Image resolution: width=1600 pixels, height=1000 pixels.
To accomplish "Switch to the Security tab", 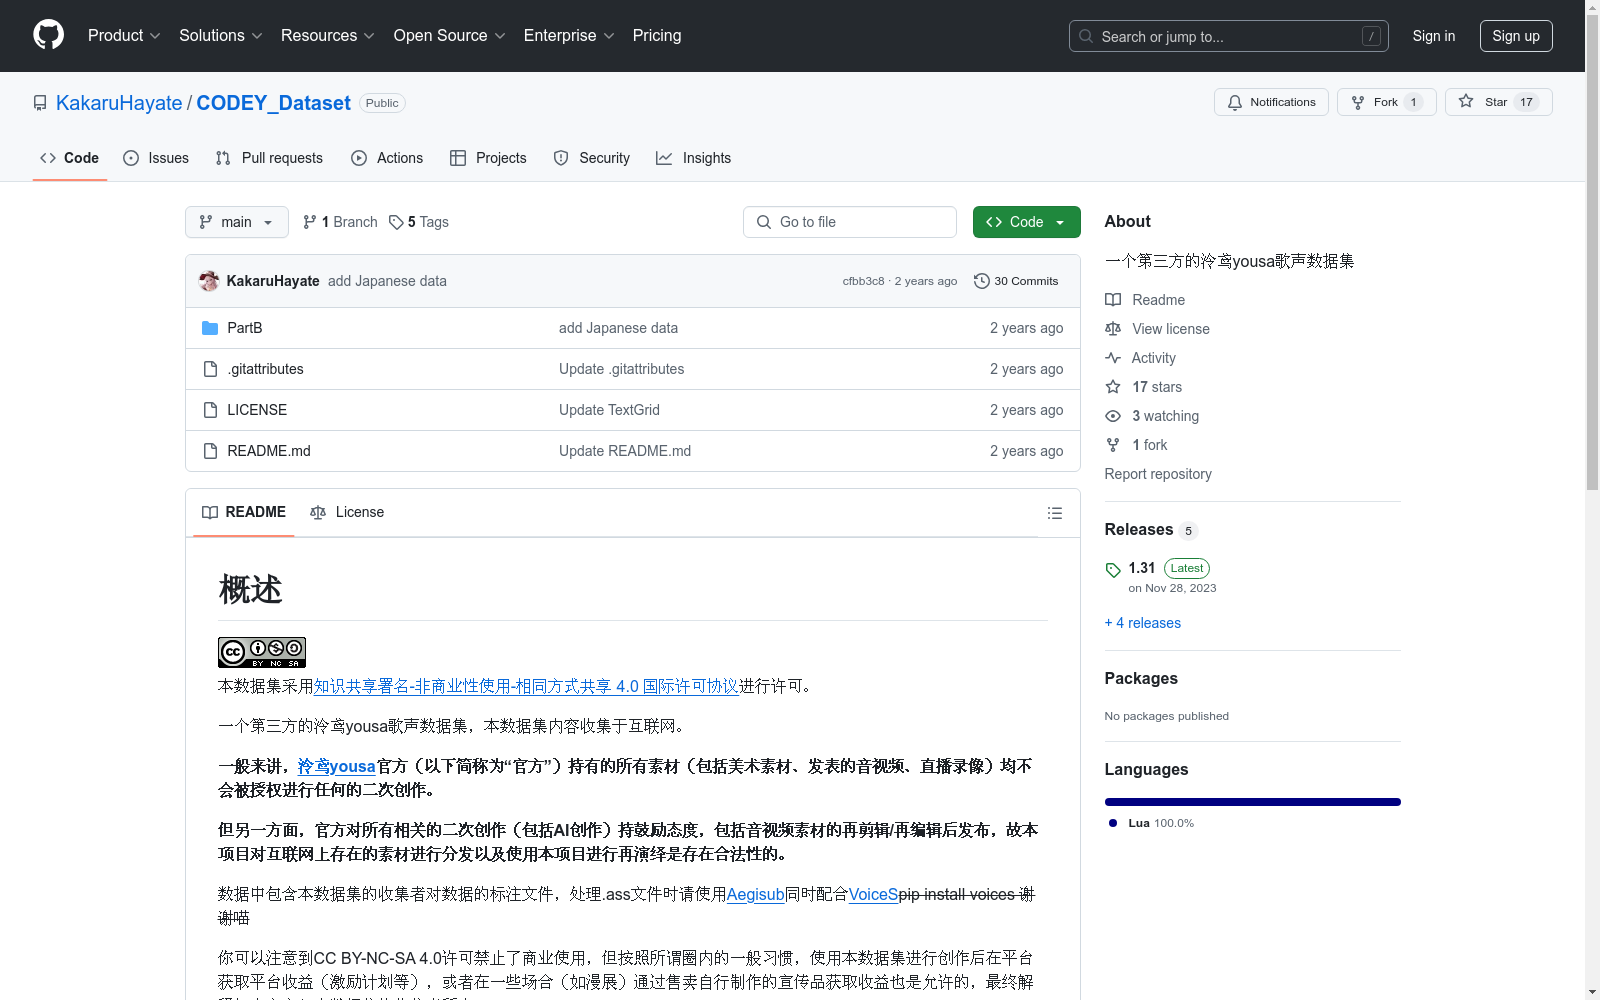I will point(592,158).
